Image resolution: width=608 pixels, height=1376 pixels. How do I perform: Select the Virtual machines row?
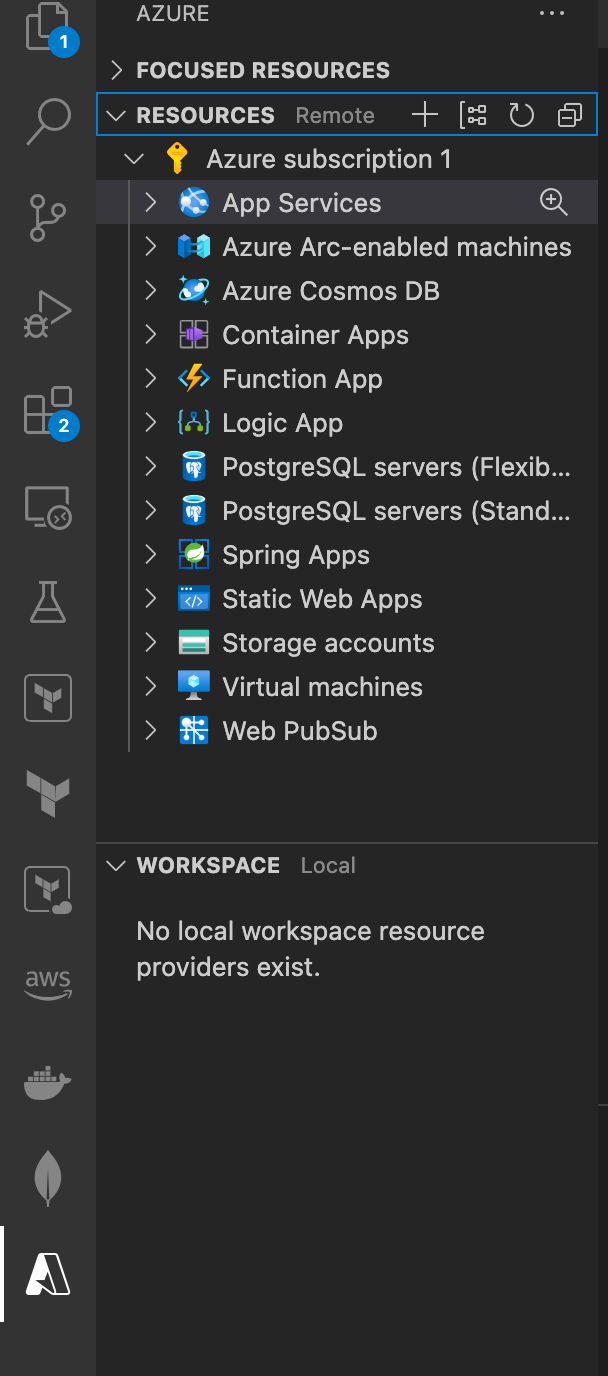[x=347, y=687]
